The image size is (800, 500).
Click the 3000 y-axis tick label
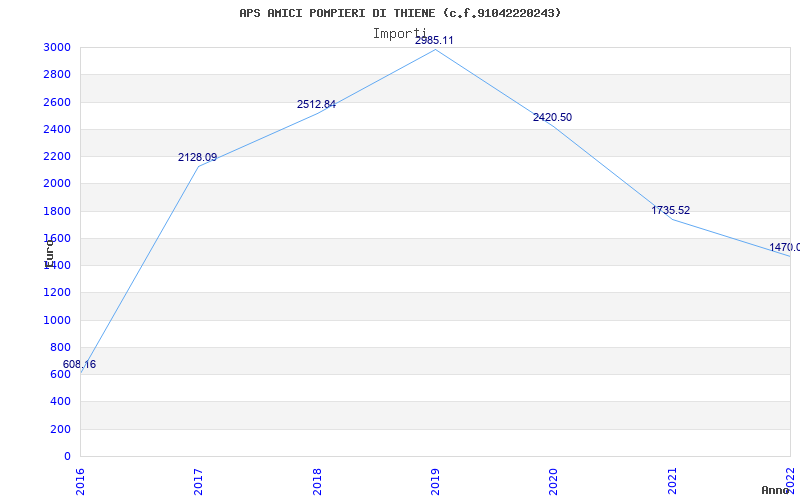pyautogui.click(x=57, y=47)
